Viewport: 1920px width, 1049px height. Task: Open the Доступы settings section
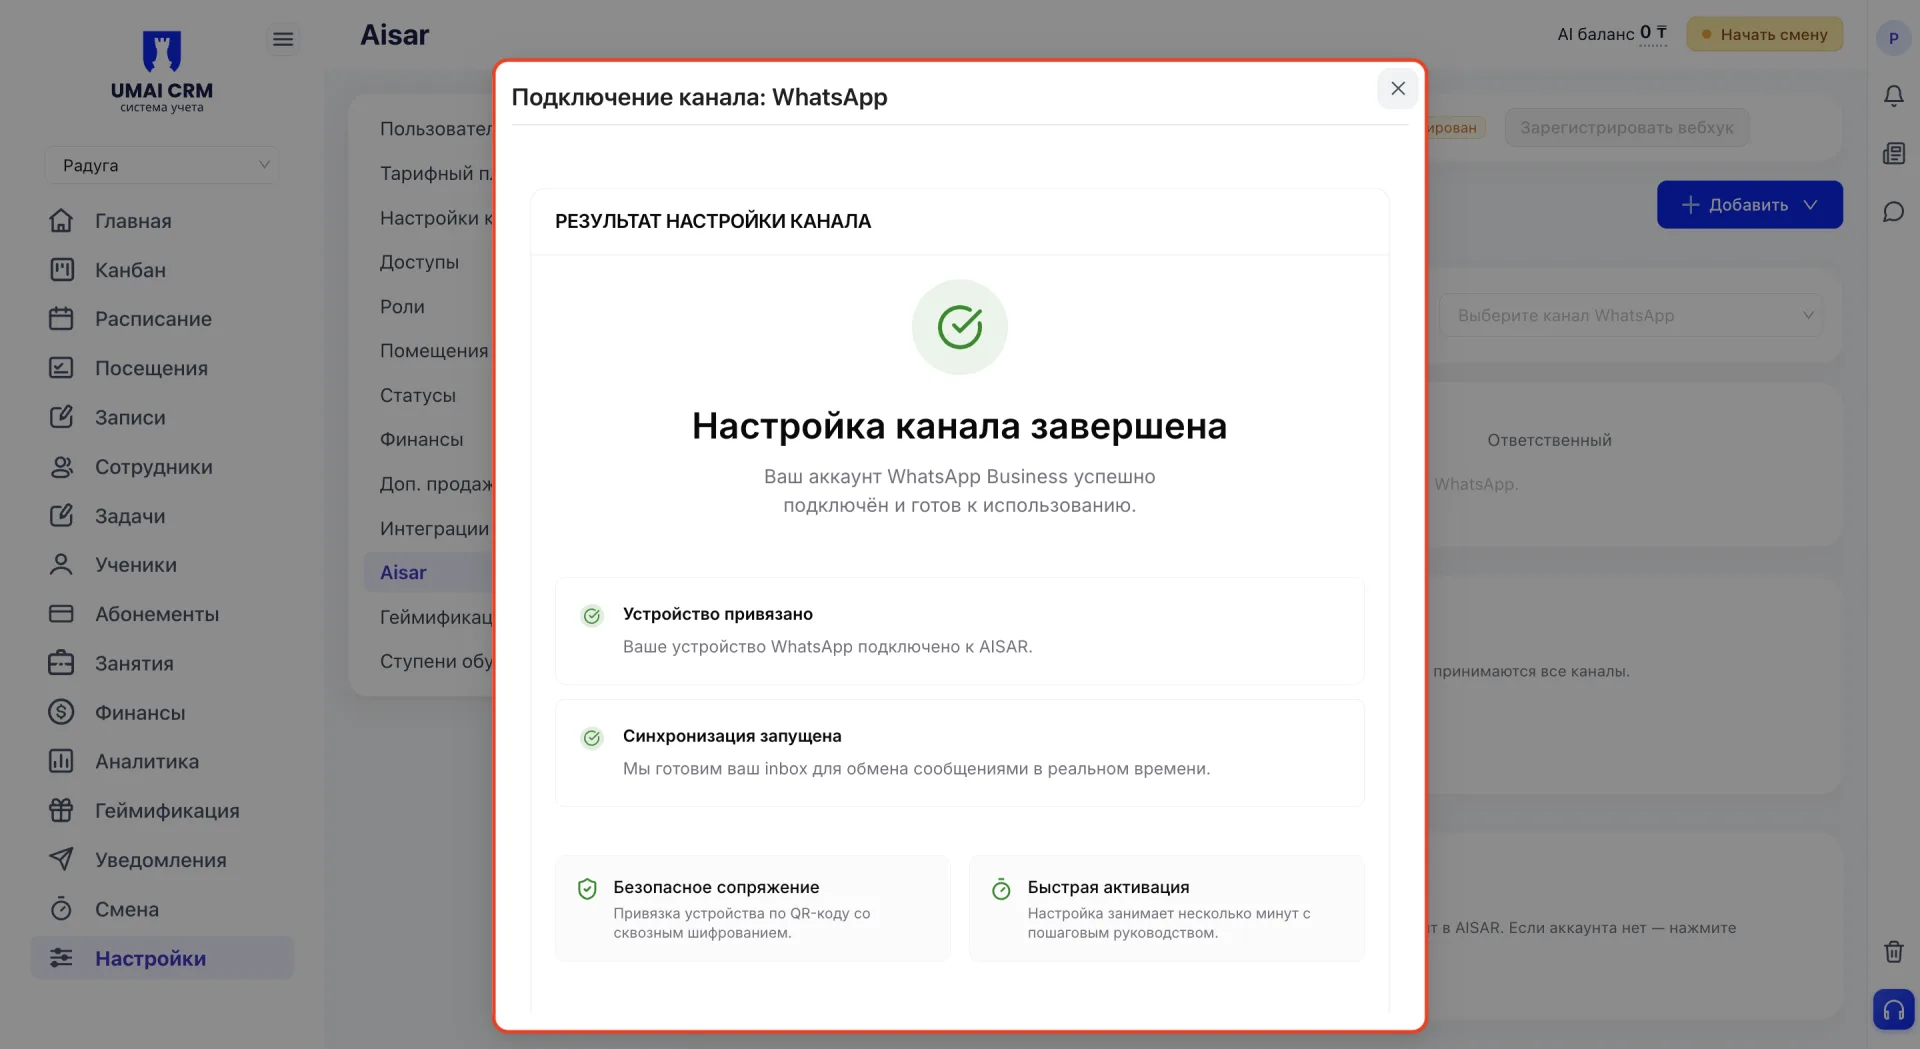pyautogui.click(x=419, y=262)
